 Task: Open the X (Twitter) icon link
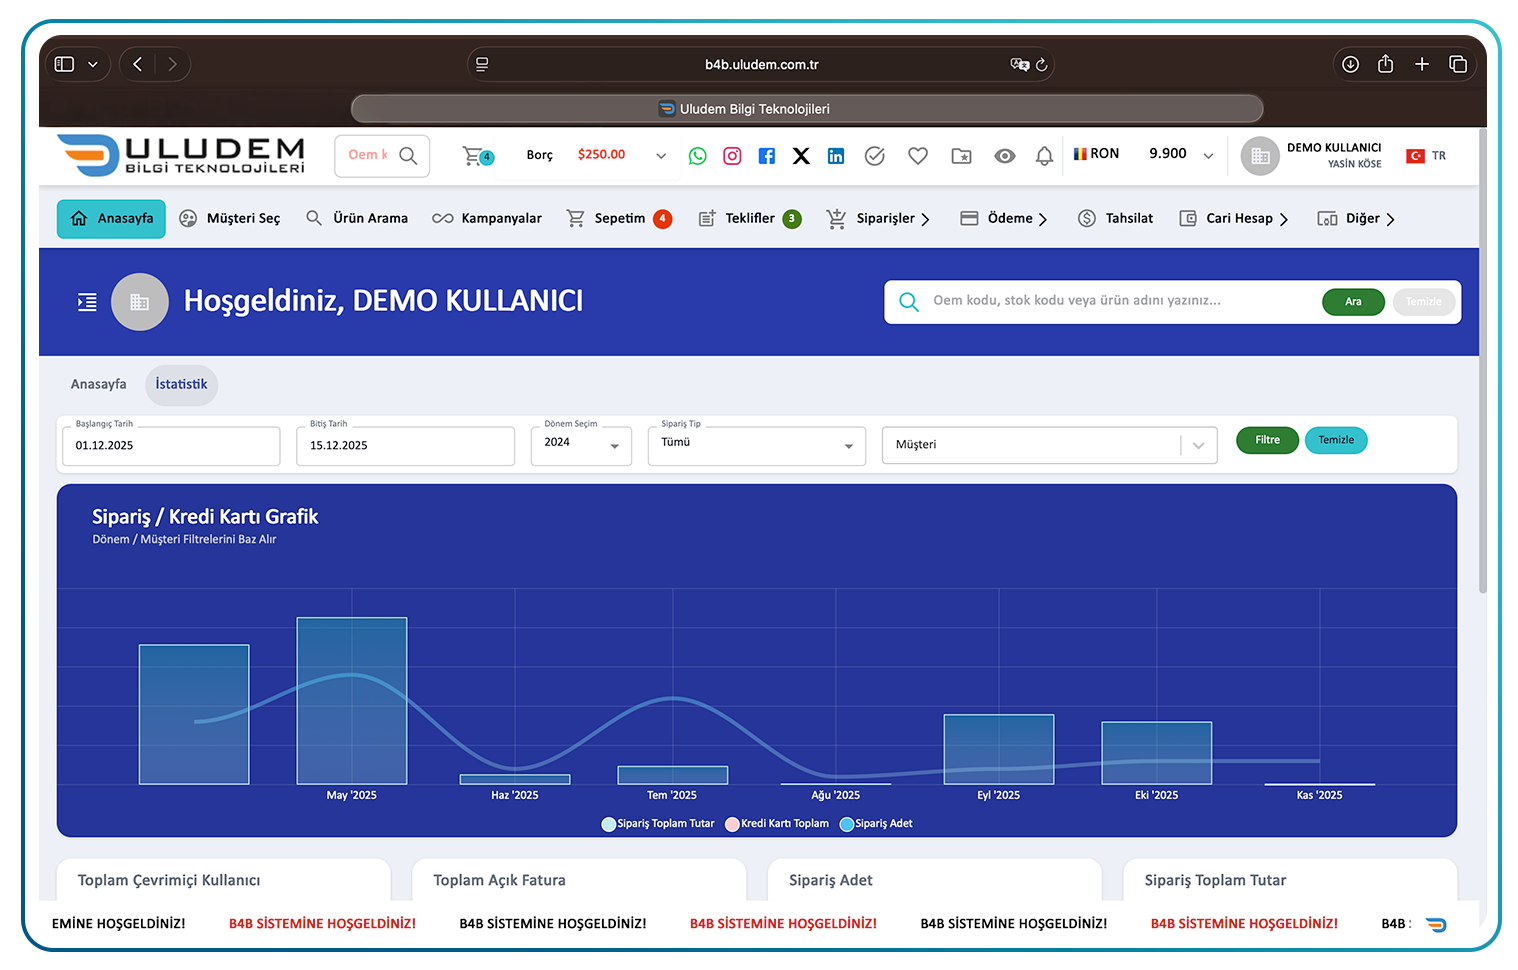[801, 156]
